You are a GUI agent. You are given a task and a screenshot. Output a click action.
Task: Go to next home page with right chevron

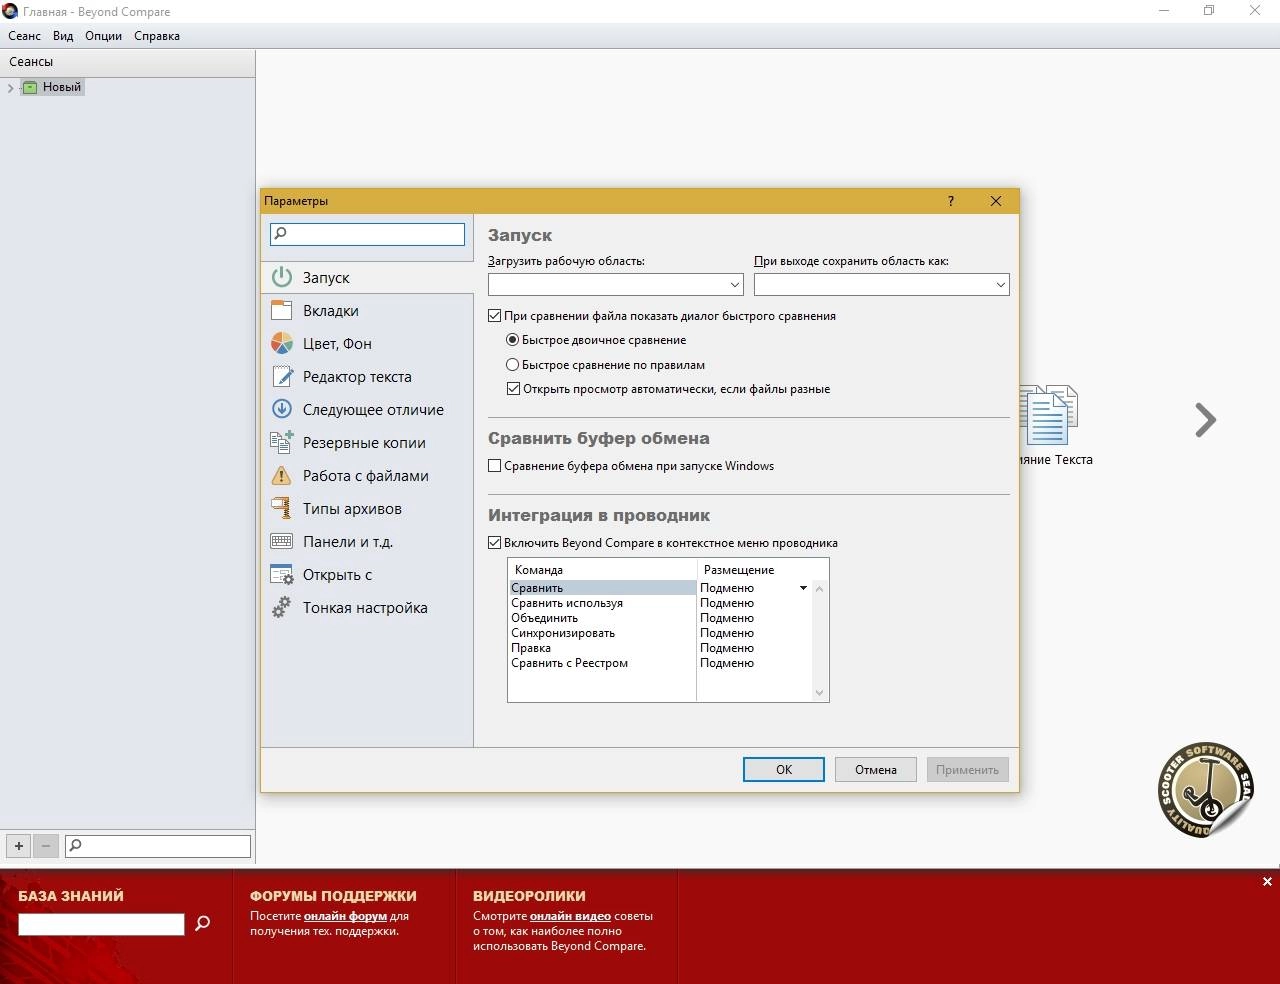coord(1206,420)
